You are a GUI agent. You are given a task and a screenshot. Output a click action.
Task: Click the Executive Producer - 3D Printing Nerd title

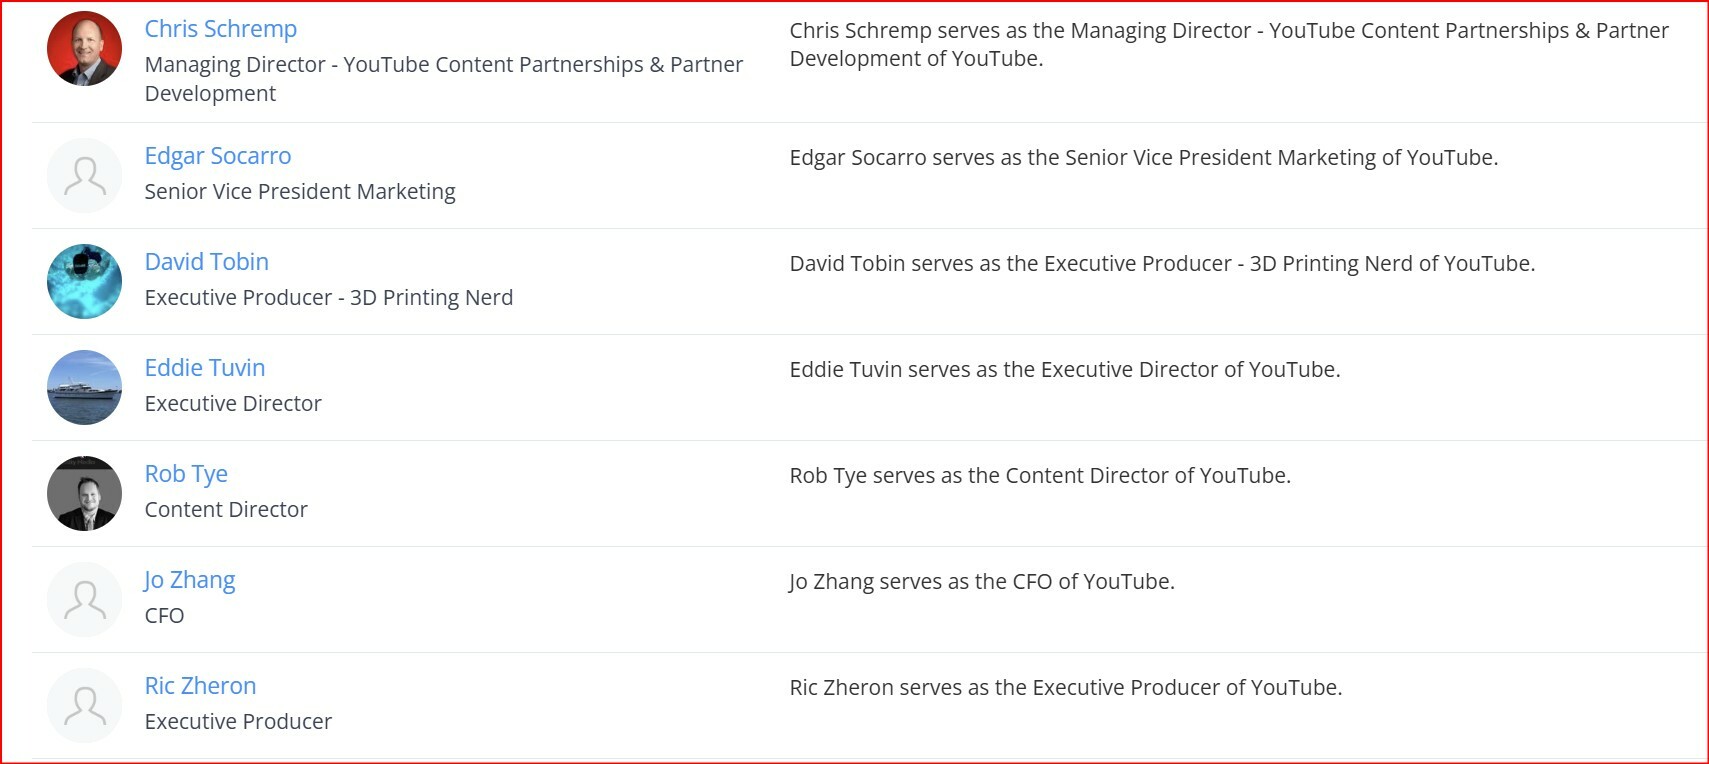click(329, 297)
